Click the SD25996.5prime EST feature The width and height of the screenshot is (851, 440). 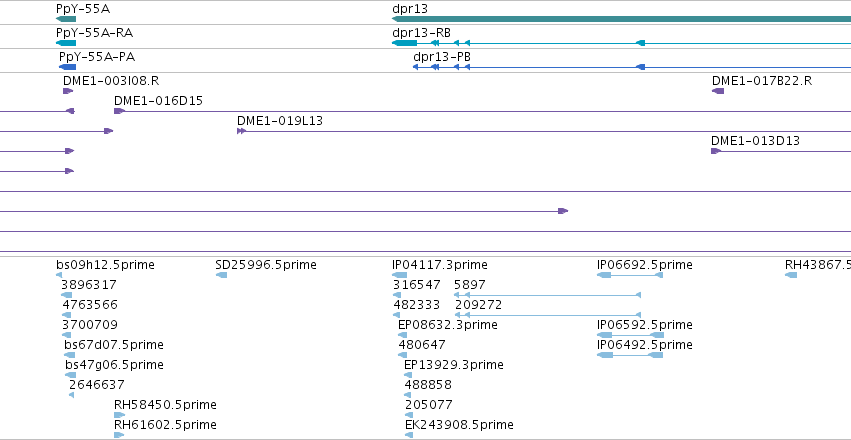221,275
